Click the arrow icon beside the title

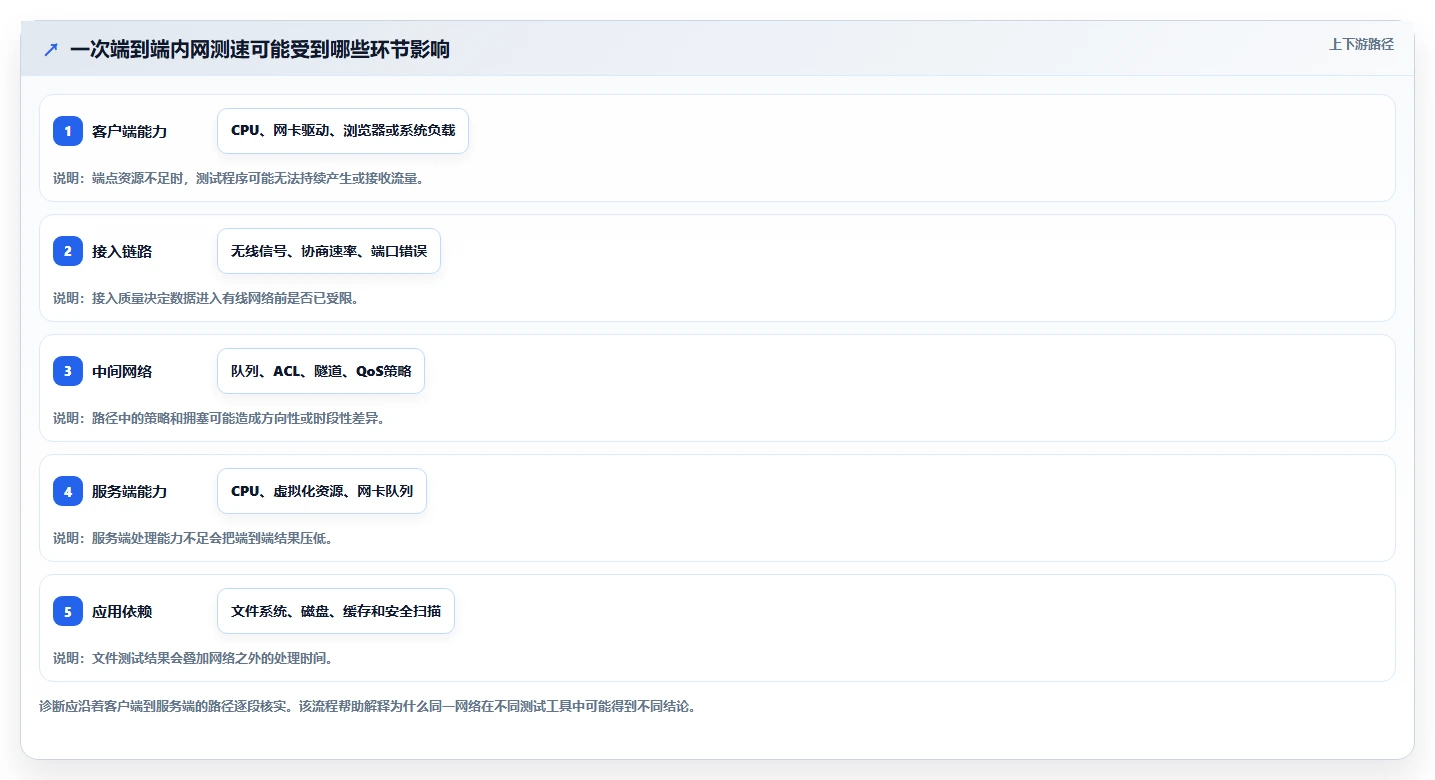click(x=51, y=49)
